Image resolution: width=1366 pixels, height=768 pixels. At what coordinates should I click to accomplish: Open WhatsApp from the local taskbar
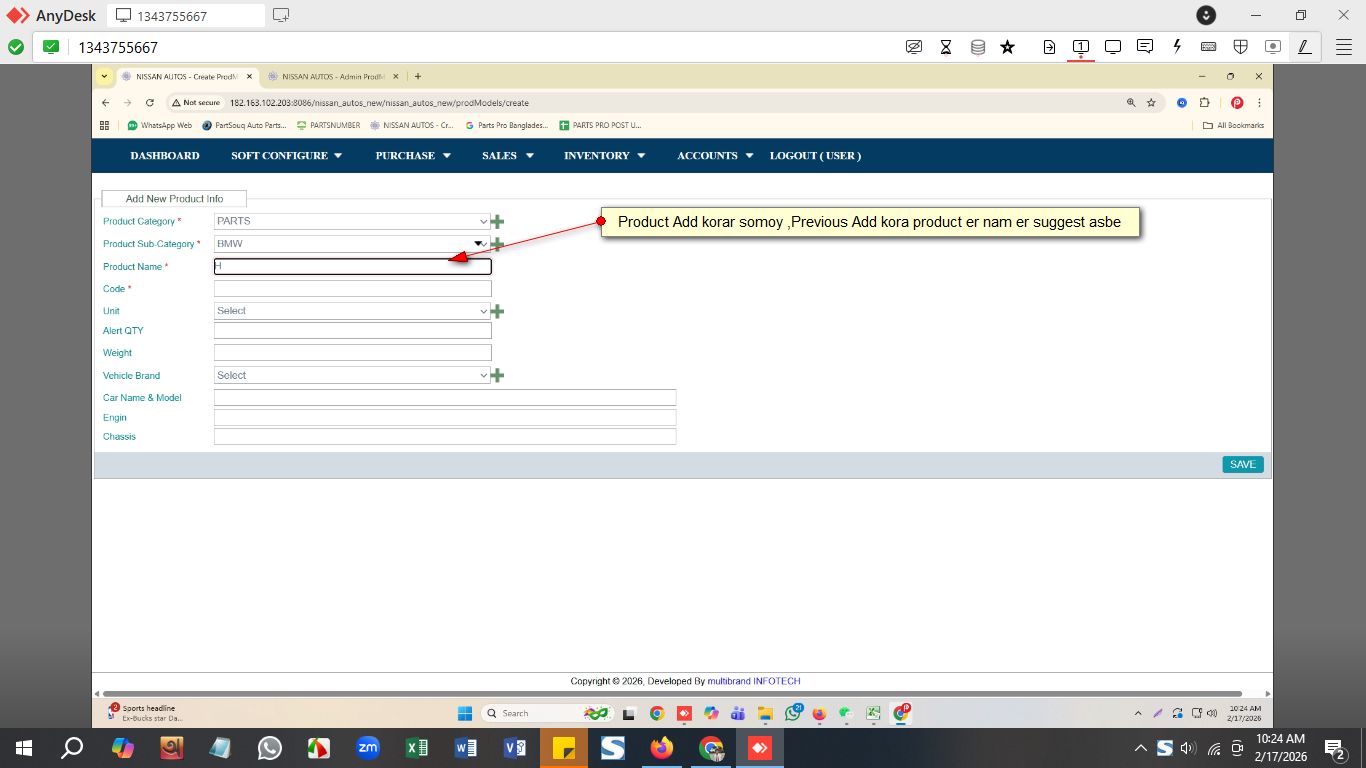tap(270, 748)
